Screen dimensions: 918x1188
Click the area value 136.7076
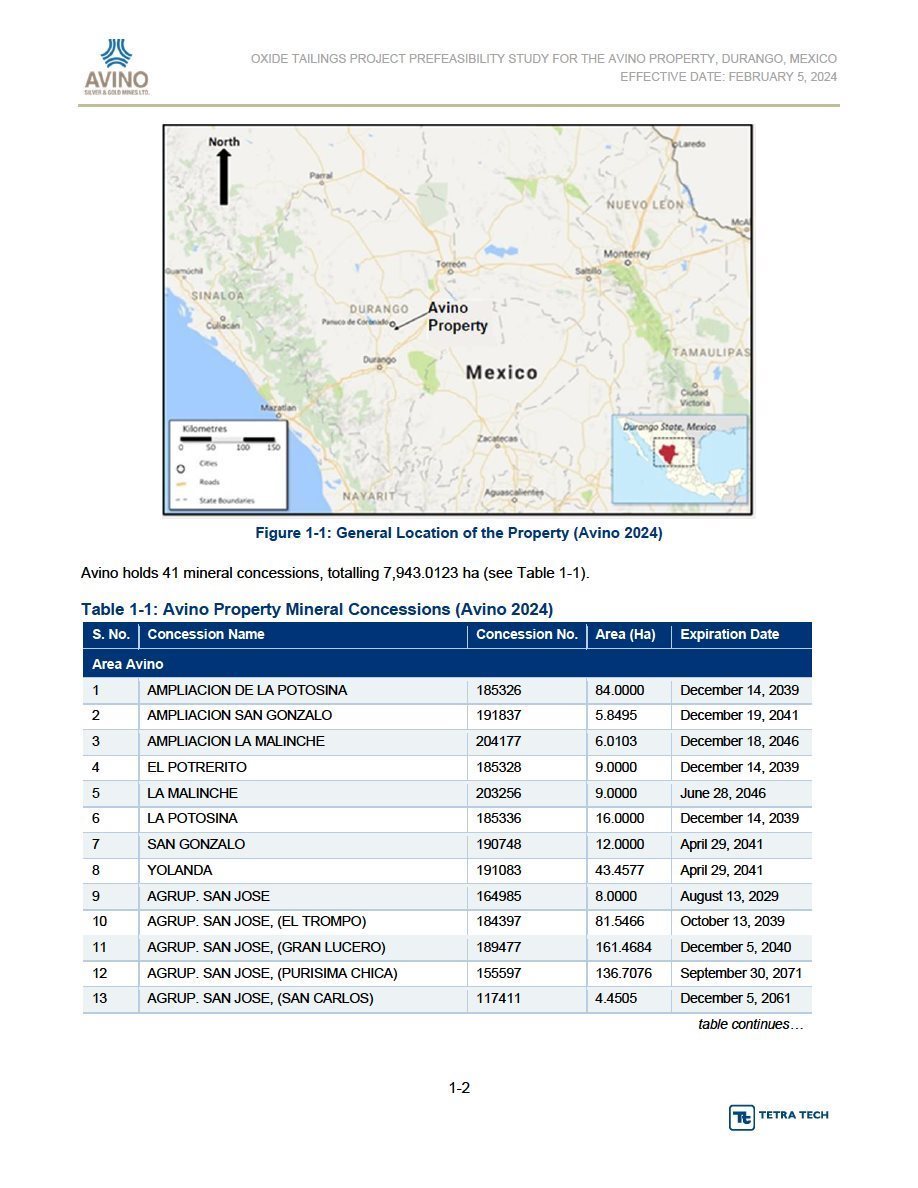coord(623,973)
